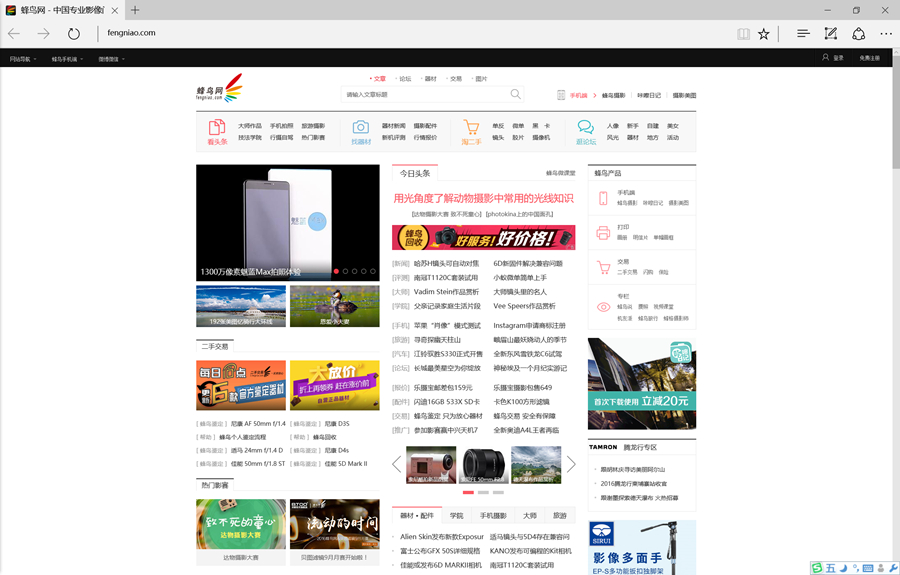Open Make a Web Note icon
The width and height of the screenshot is (900, 575).
(x=831, y=33)
